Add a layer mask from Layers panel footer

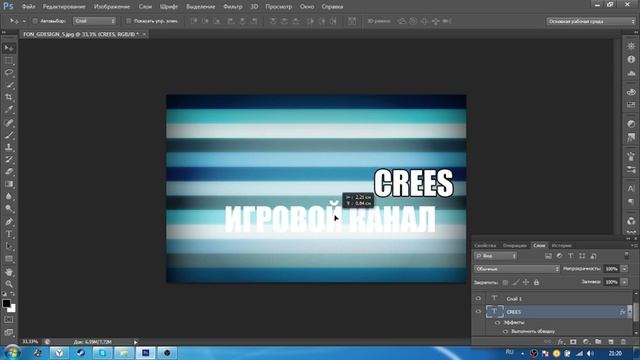coord(573,342)
